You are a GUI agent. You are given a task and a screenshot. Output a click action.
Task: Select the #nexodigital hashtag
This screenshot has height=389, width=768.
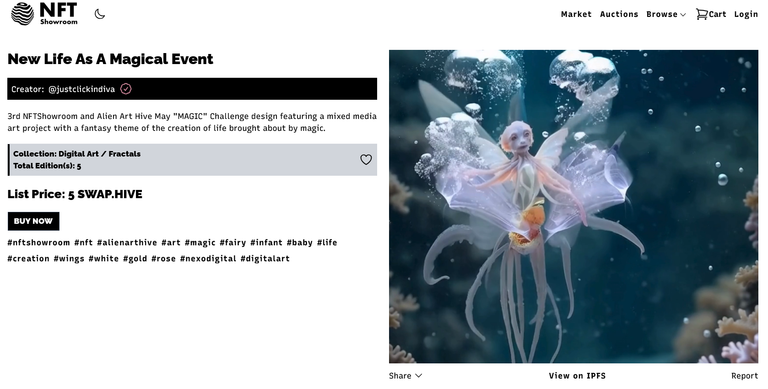[208, 259]
